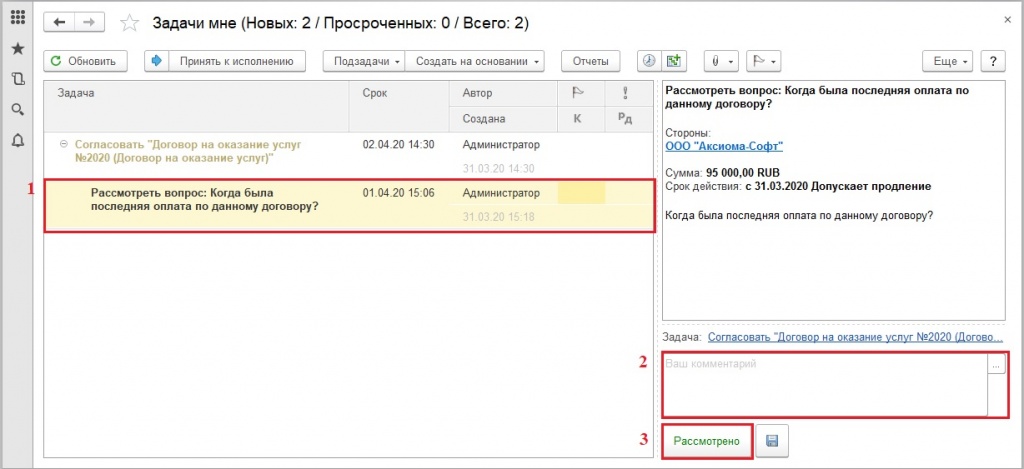1024x469 pixels.
Task: Open the History icon in sidebar
Action: coord(17,79)
